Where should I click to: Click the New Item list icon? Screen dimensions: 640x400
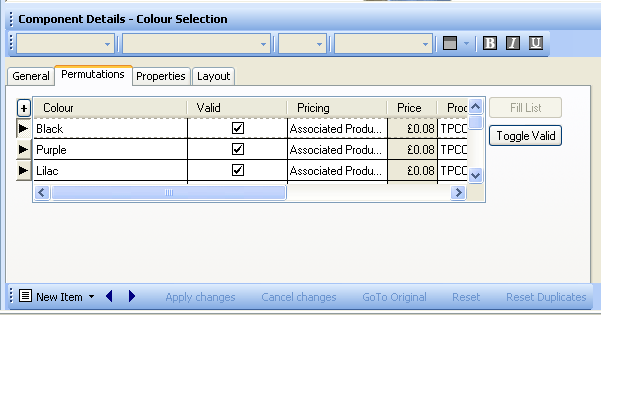pyautogui.click(x=25, y=297)
